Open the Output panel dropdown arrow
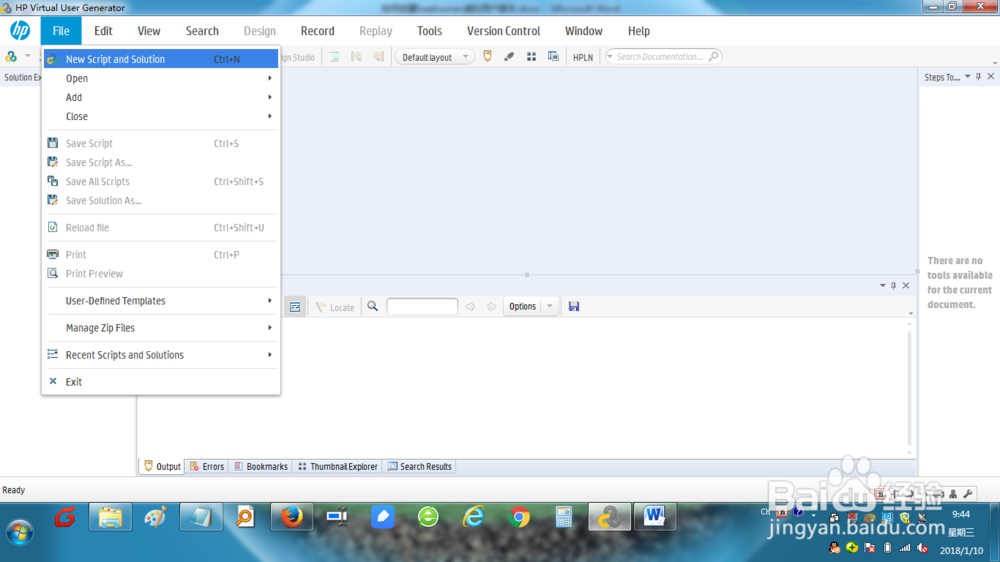1000x562 pixels. point(883,285)
